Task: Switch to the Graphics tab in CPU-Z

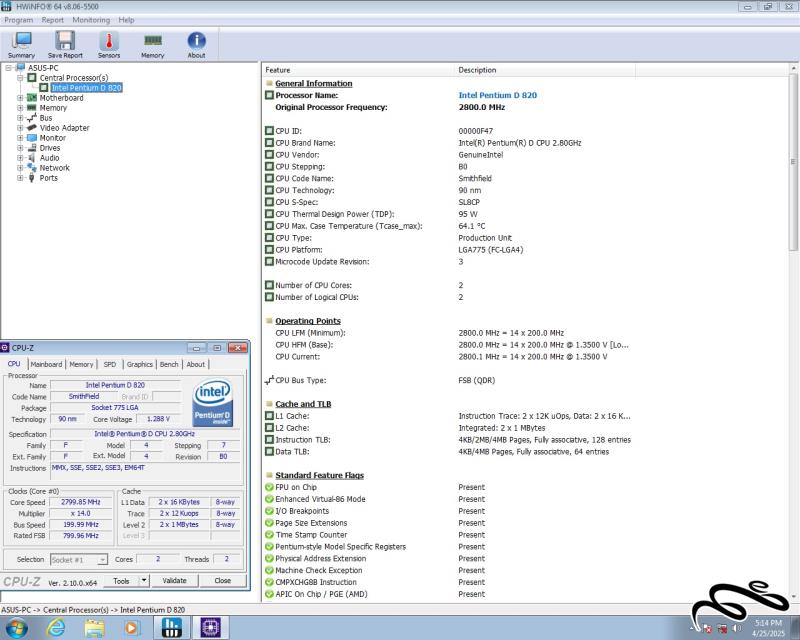Action: tap(139, 364)
